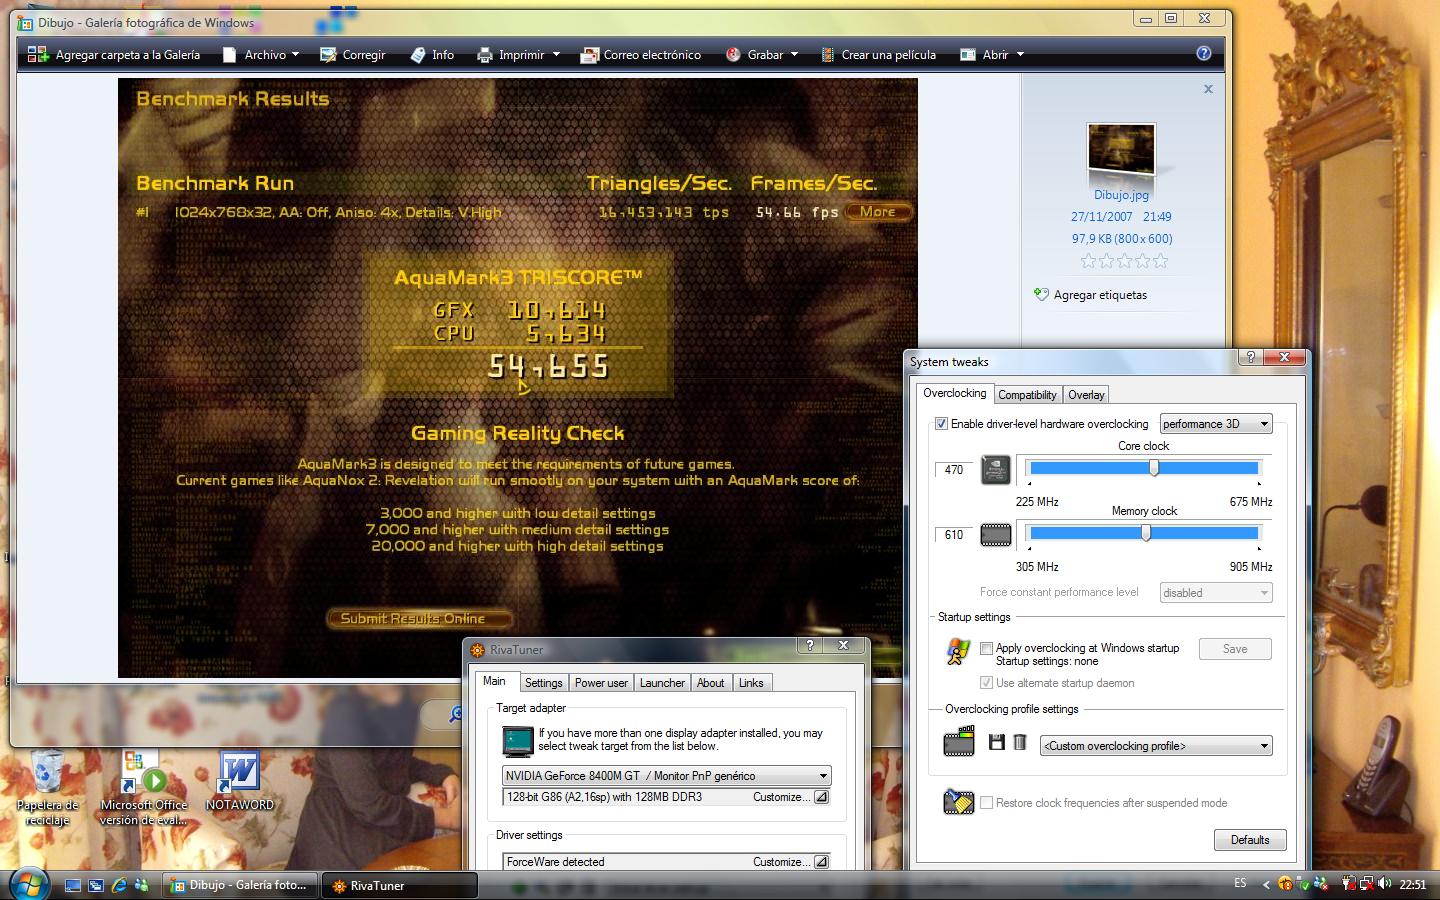This screenshot has width=1440, height=900.
Task: Rate the photo five stars
Action: 1160,261
